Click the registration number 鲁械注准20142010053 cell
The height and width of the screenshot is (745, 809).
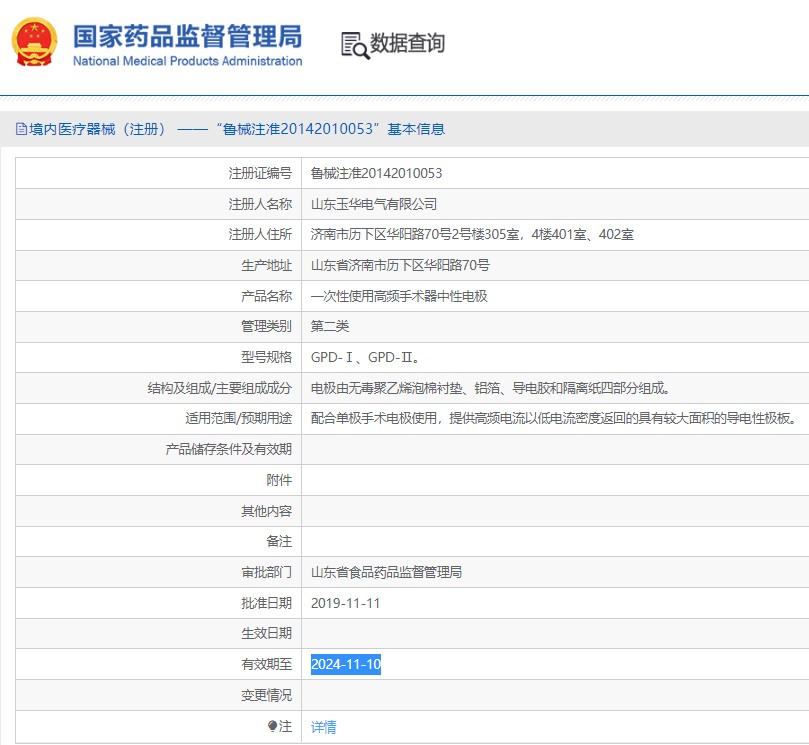tap(376, 173)
